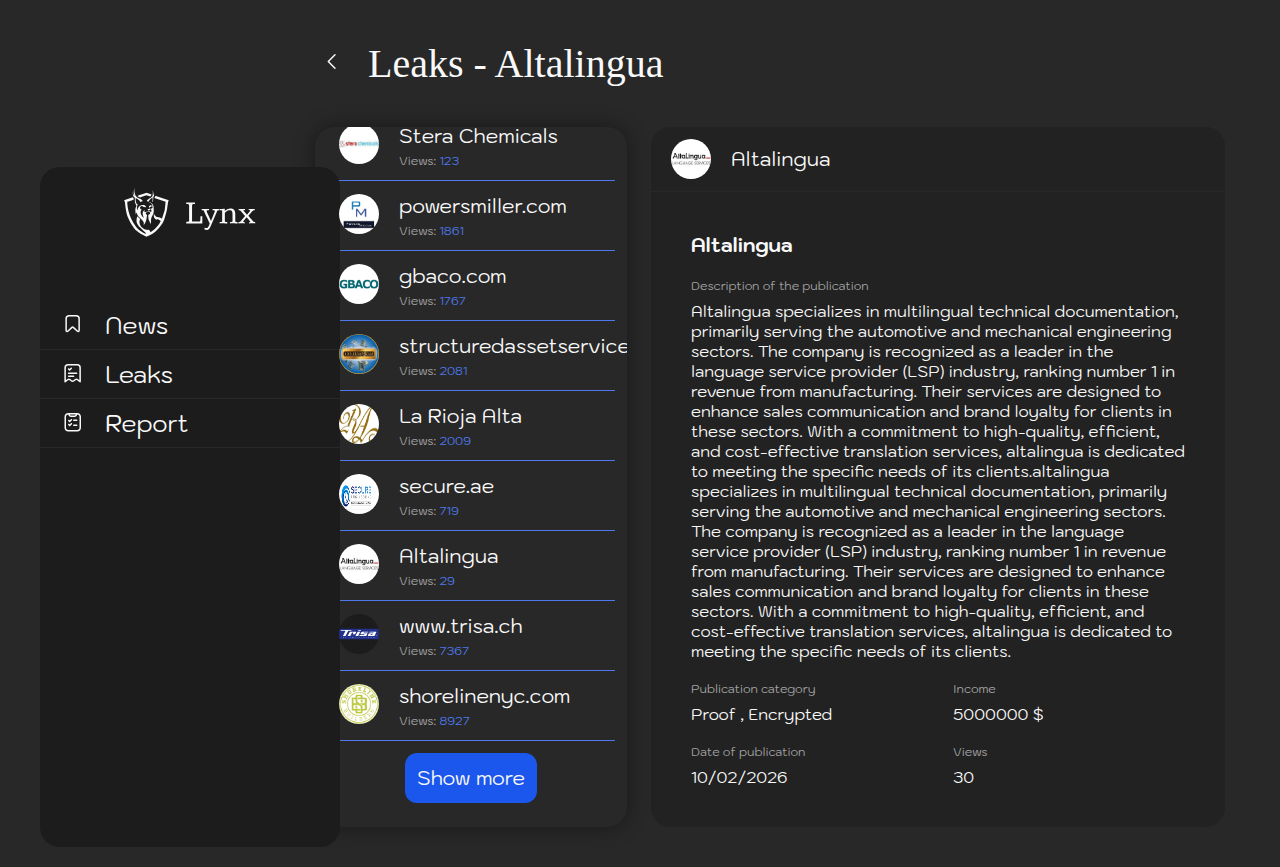Viewport: 1280px width, 867px height.
Task: Click the Report checklist icon
Action: point(72,423)
